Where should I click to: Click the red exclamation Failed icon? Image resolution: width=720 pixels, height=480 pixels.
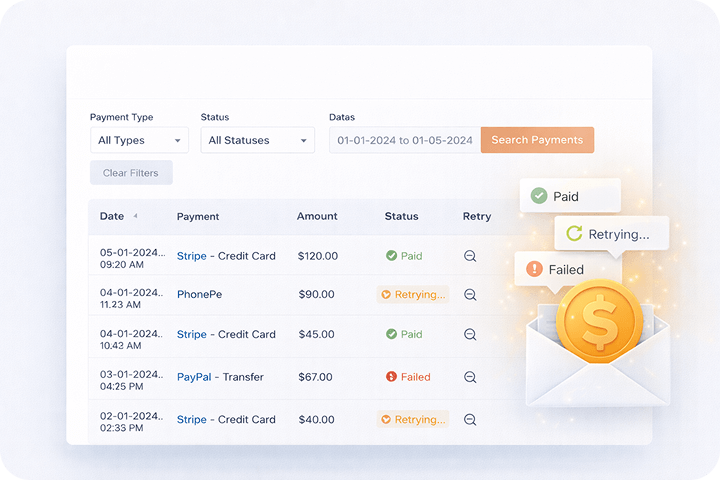pos(534,269)
